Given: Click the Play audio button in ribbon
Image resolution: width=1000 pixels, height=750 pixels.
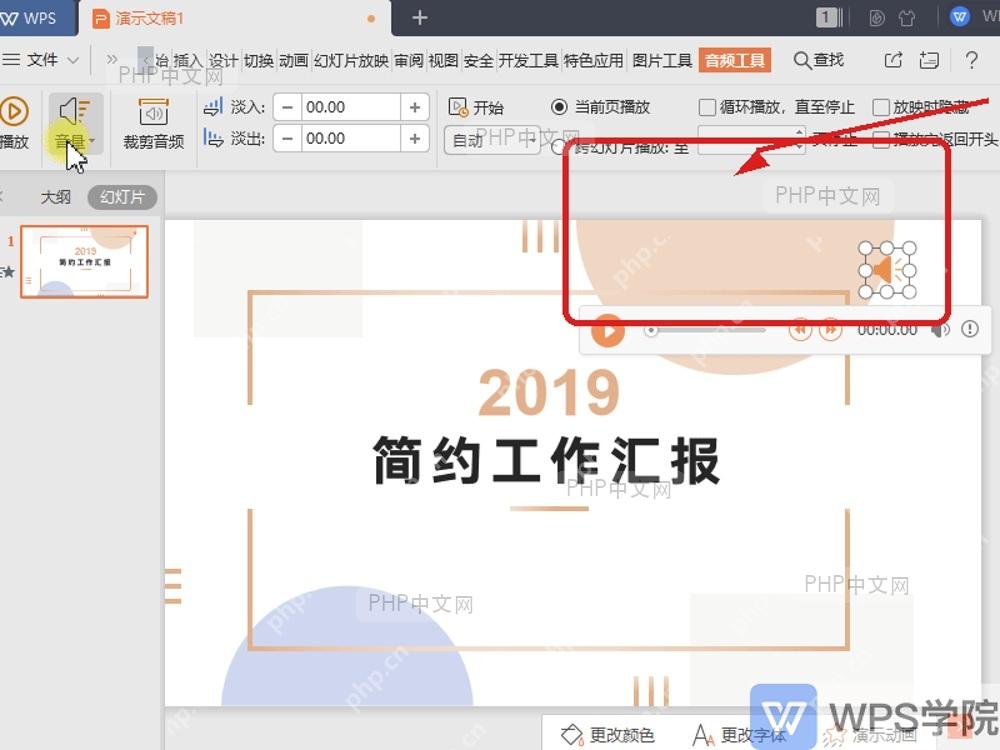Looking at the screenshot, I should click(x=14, y=123).
